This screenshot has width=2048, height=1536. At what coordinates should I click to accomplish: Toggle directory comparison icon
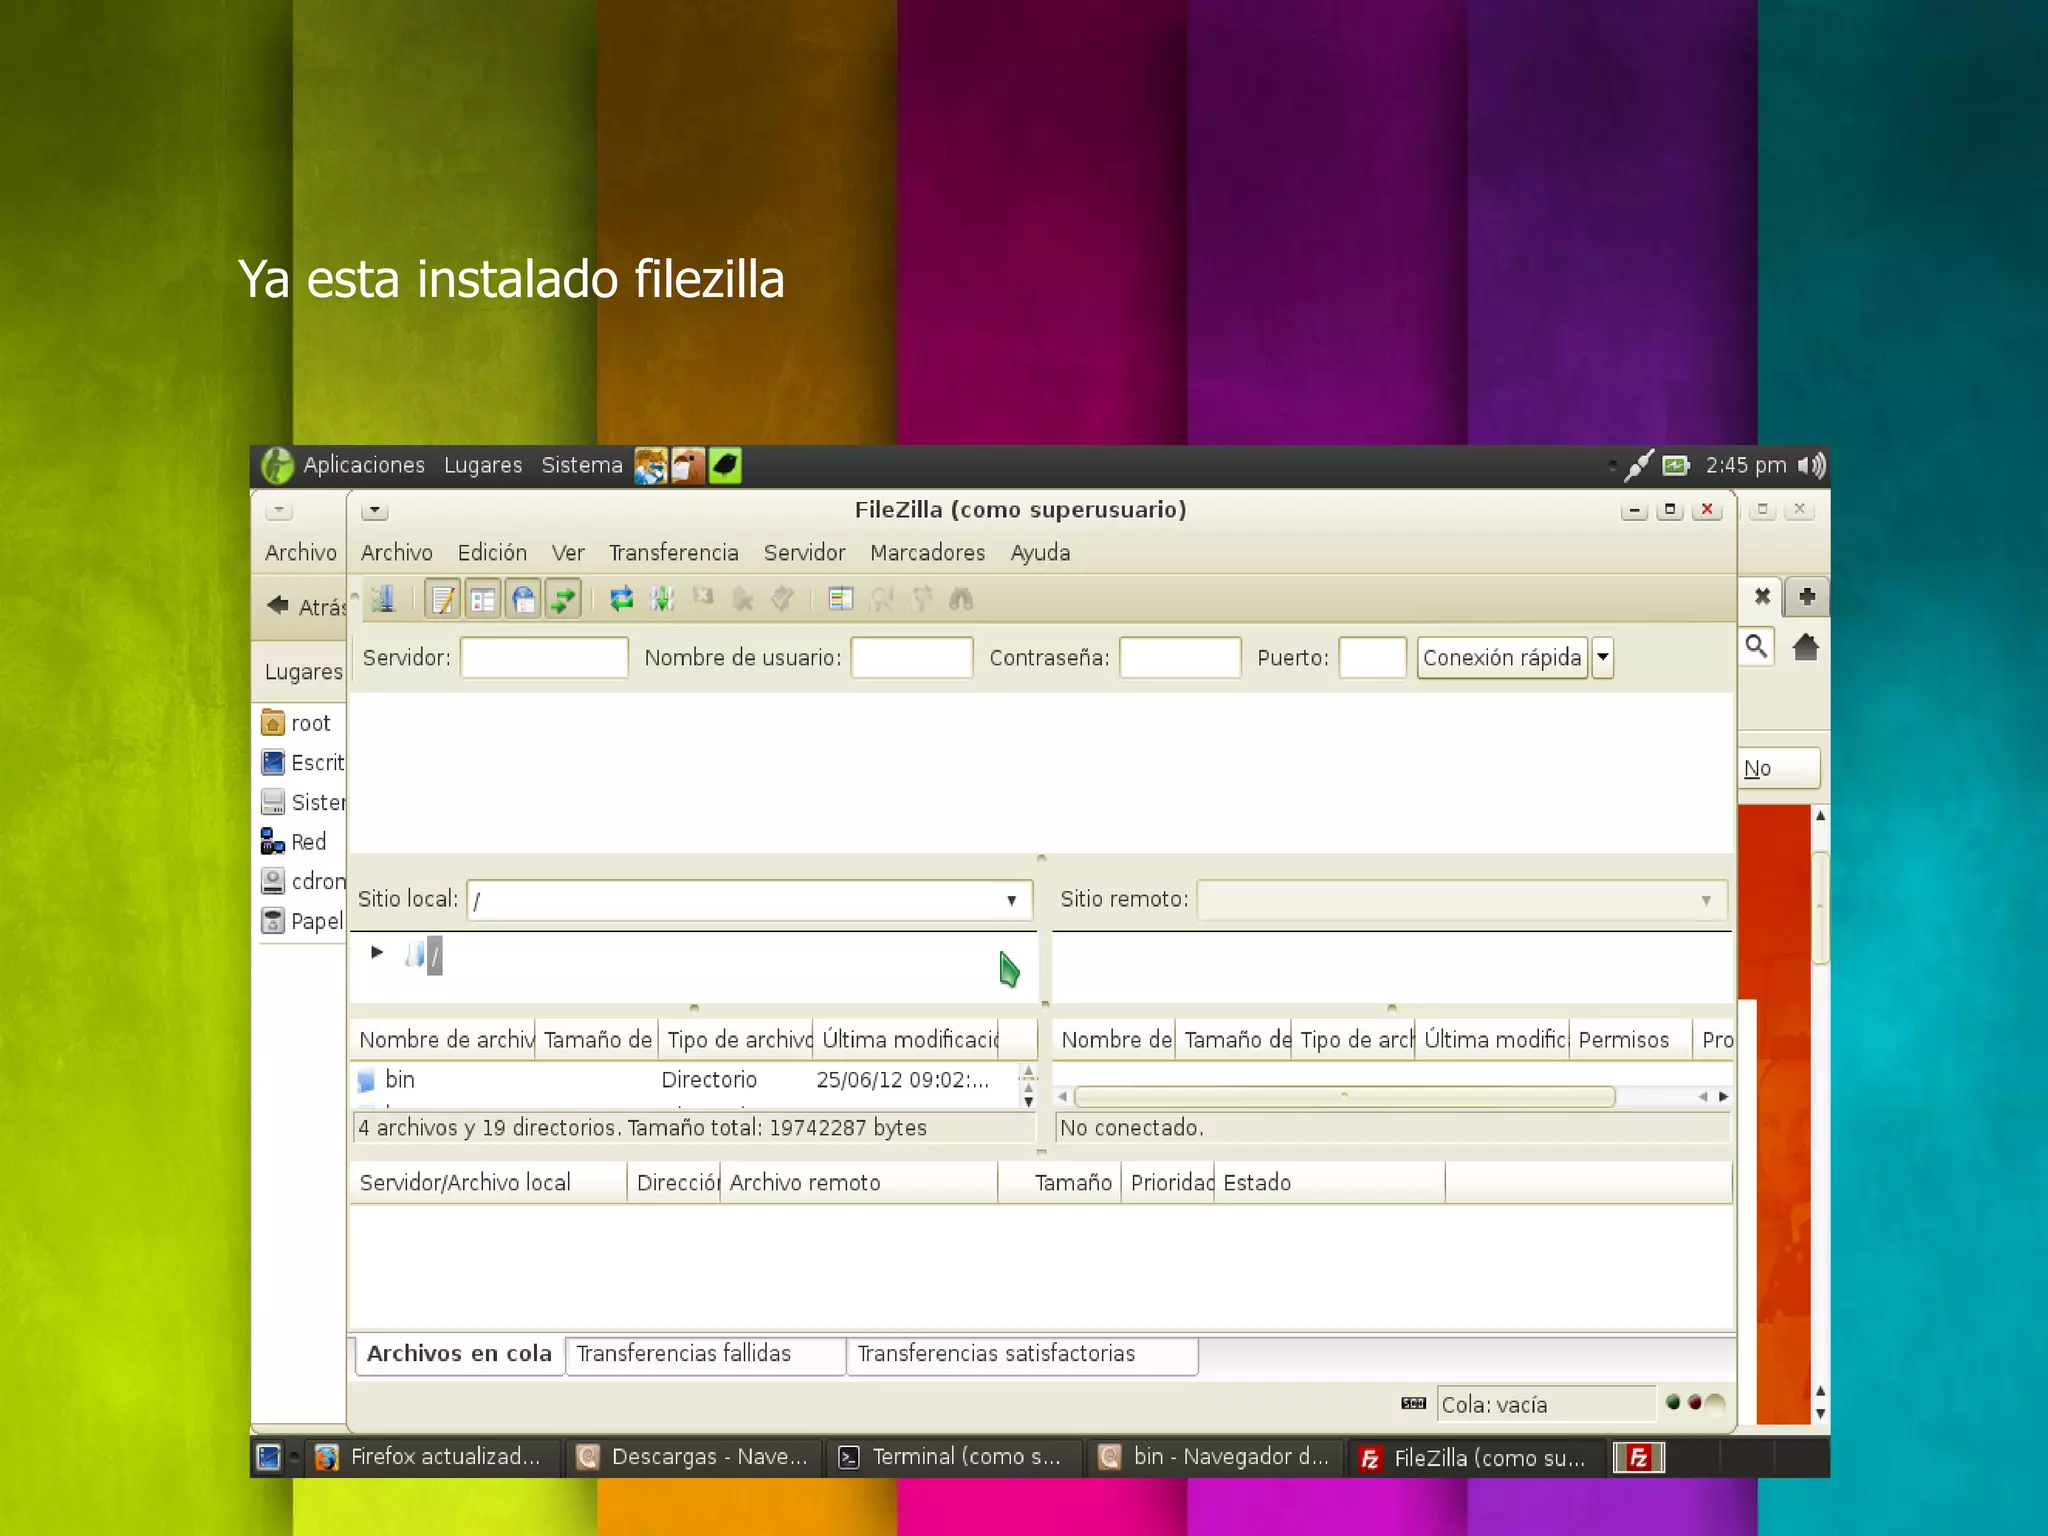pos(881,599)
